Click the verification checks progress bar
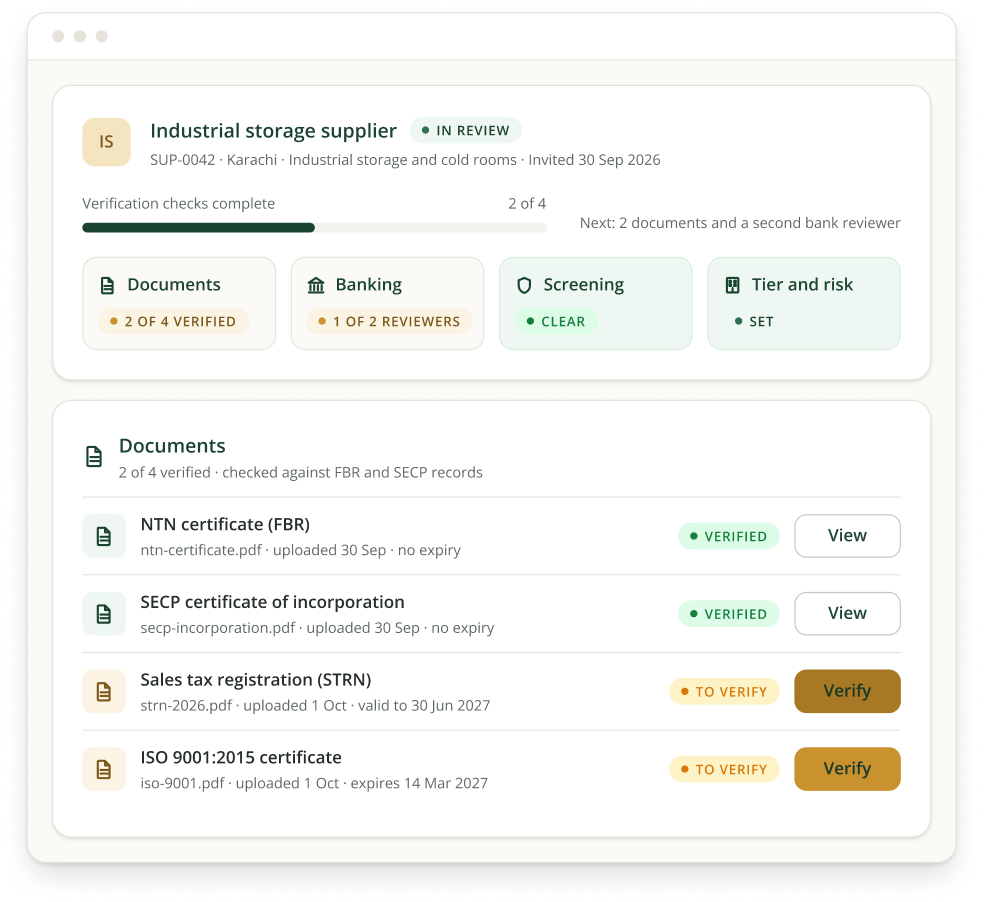The image size is (984, 902). (x=314, y=228)
